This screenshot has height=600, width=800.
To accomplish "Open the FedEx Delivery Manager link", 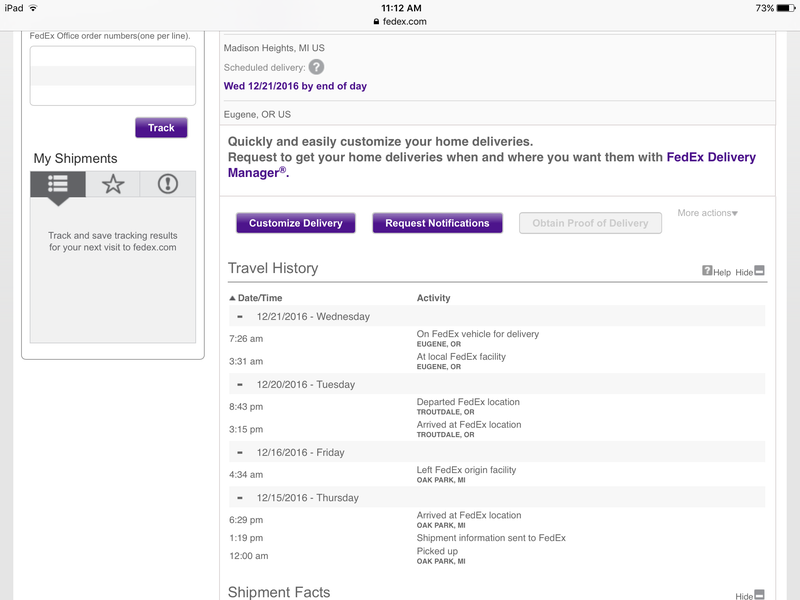I will [x=491, y=165].
